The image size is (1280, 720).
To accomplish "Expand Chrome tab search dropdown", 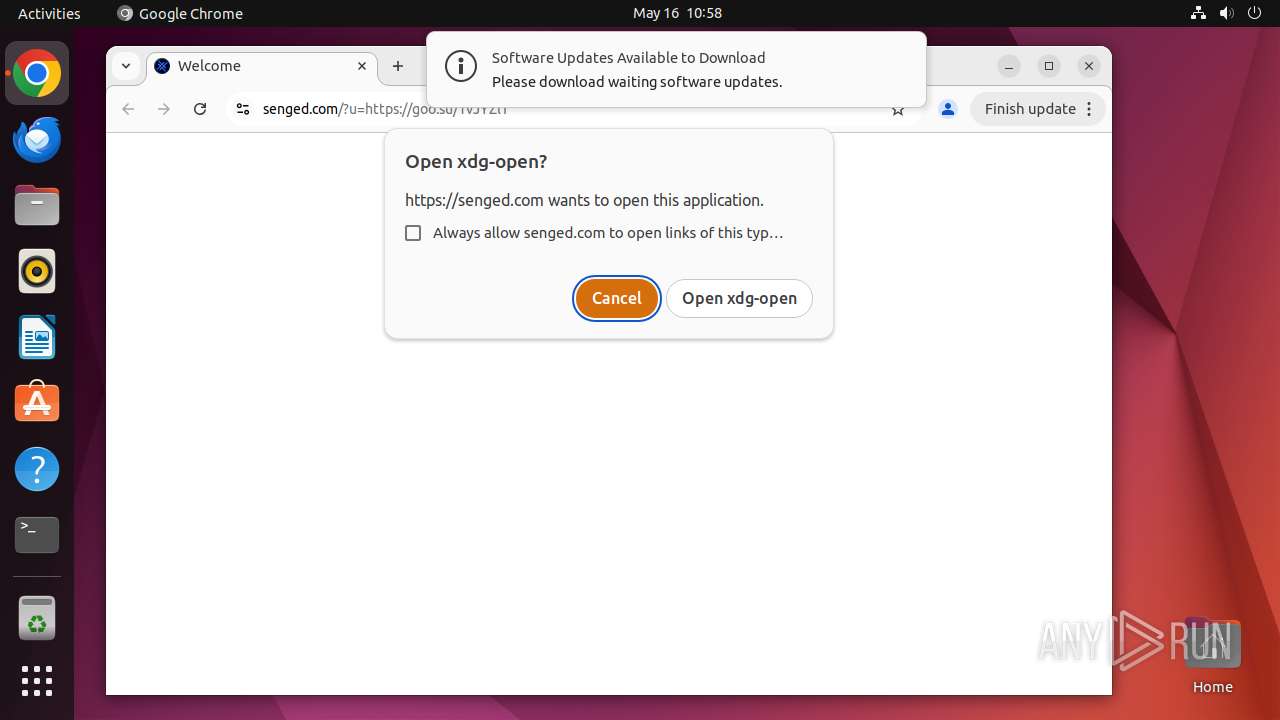I will pyautogui.click(x=126, y=66).
